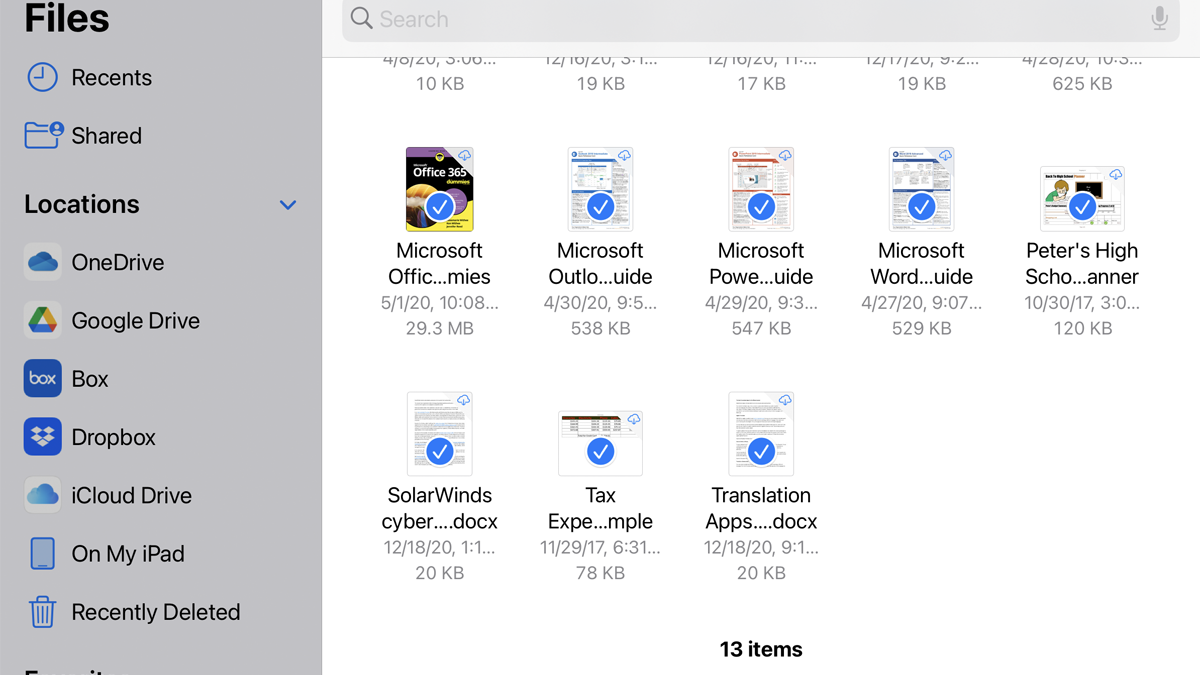The height and width of the screenshot is (675, 1200).
Task: Tap the SolarWinds cyber docx filename
Action: [439, 508]
